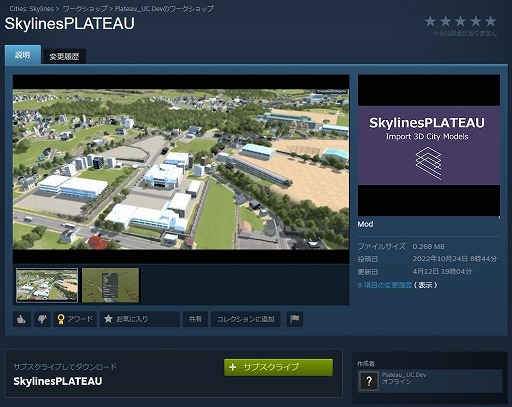
Task: Click コレクションに追加 button
Action: (245, 319)
